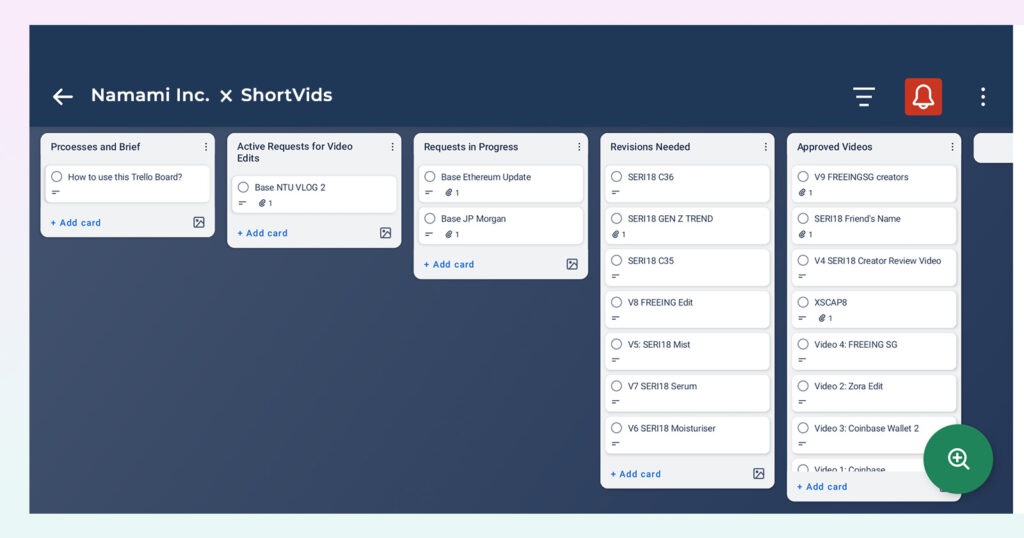This screenshot has width=1024, height=538.
Task: Click Add card in Approved Videos list
Action: (822, 486)
